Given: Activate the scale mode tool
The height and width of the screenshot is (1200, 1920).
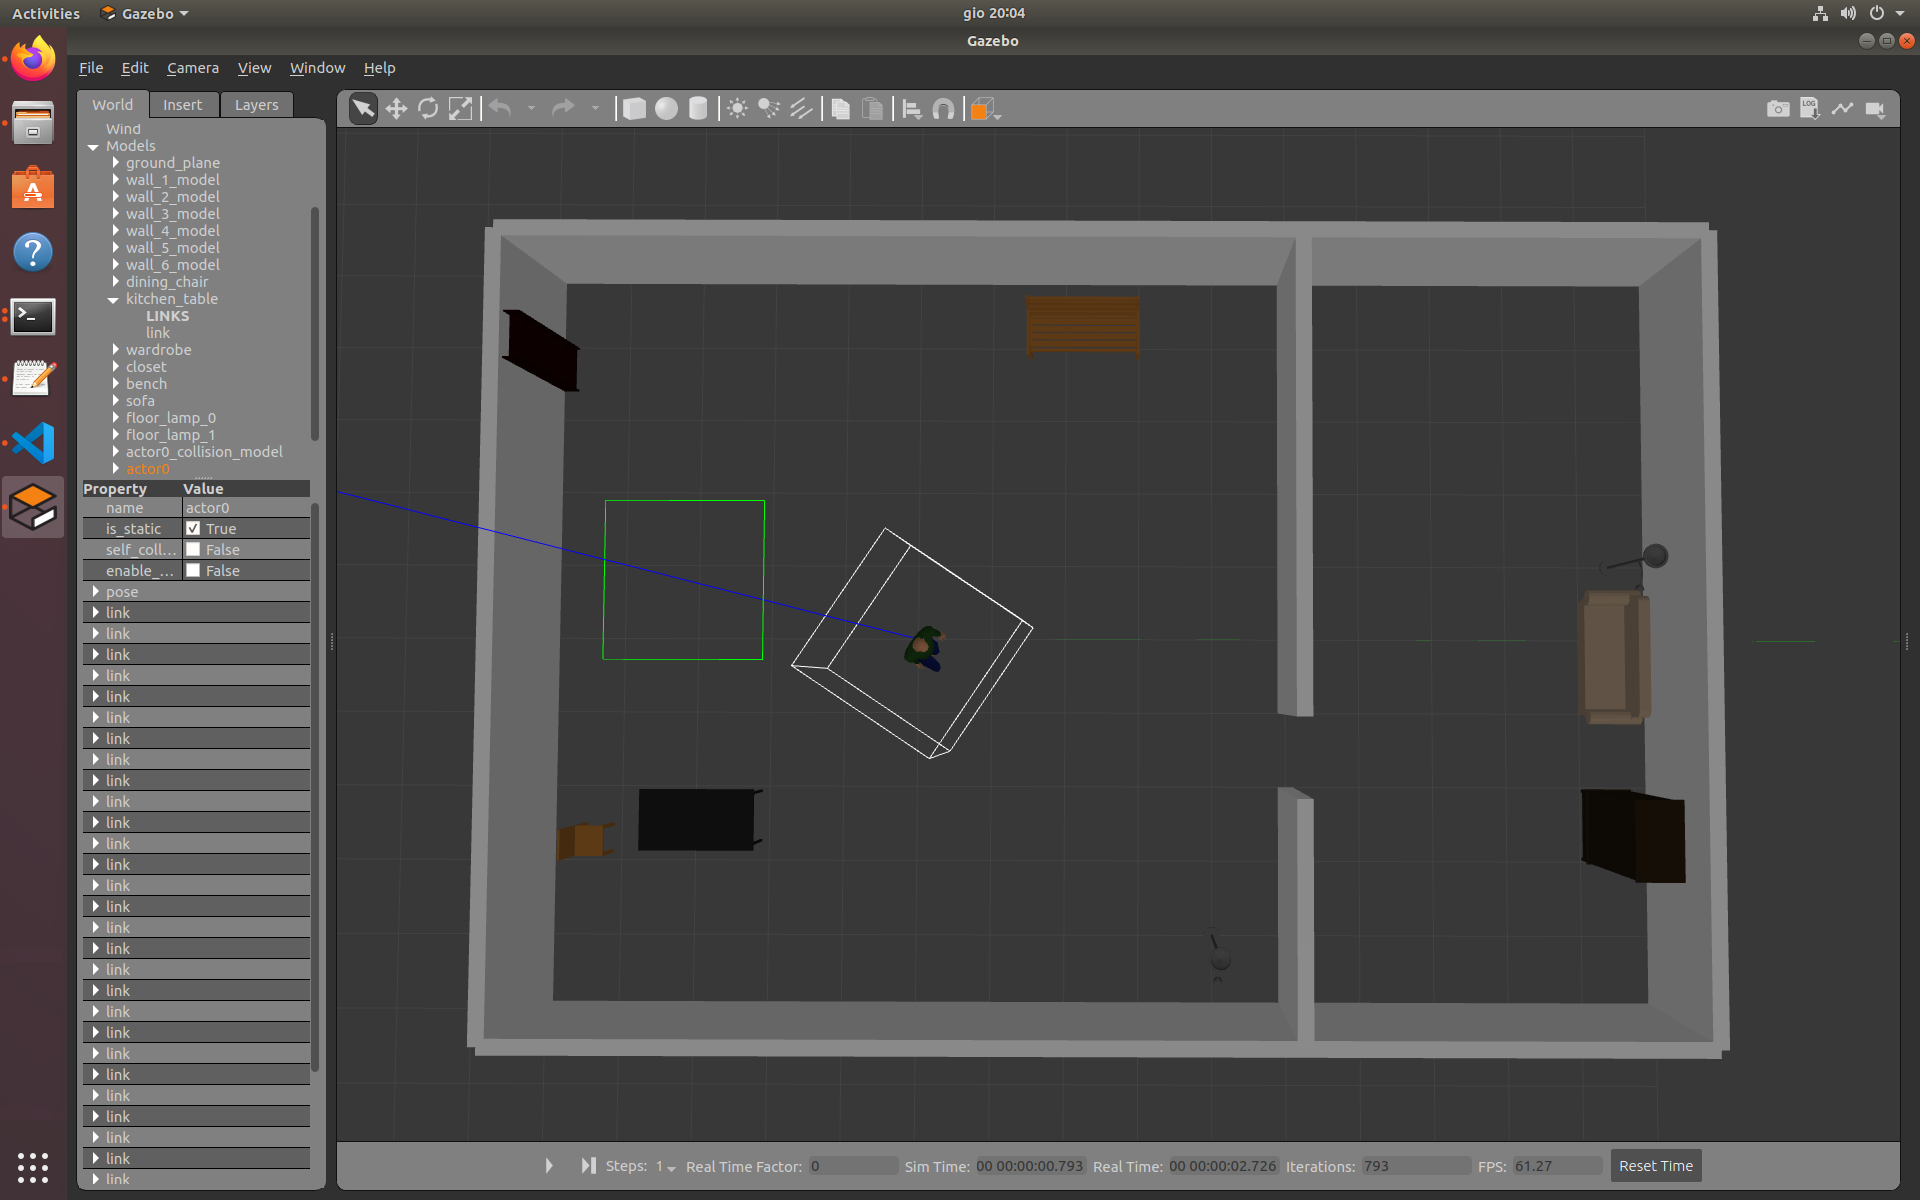Looking at the screenshot, I should click(x=460, y=109).
